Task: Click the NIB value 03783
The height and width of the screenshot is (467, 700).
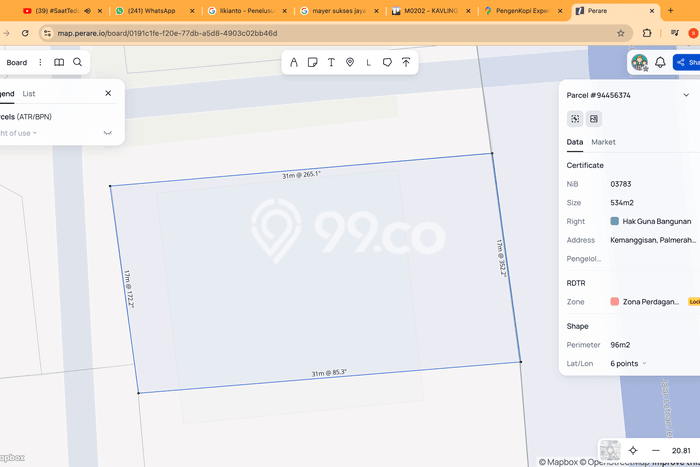Action: click(621, 184)
